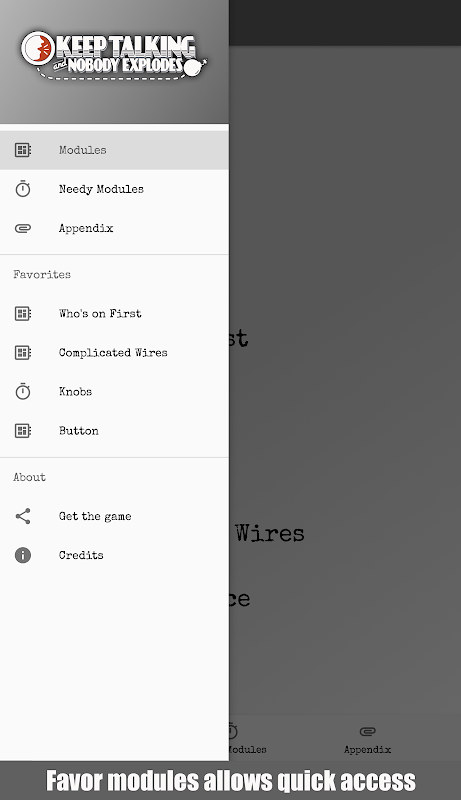461x800 pixels.
Task: Click the stopwatch icon beside Needy Modules
Action: point(22,189)
